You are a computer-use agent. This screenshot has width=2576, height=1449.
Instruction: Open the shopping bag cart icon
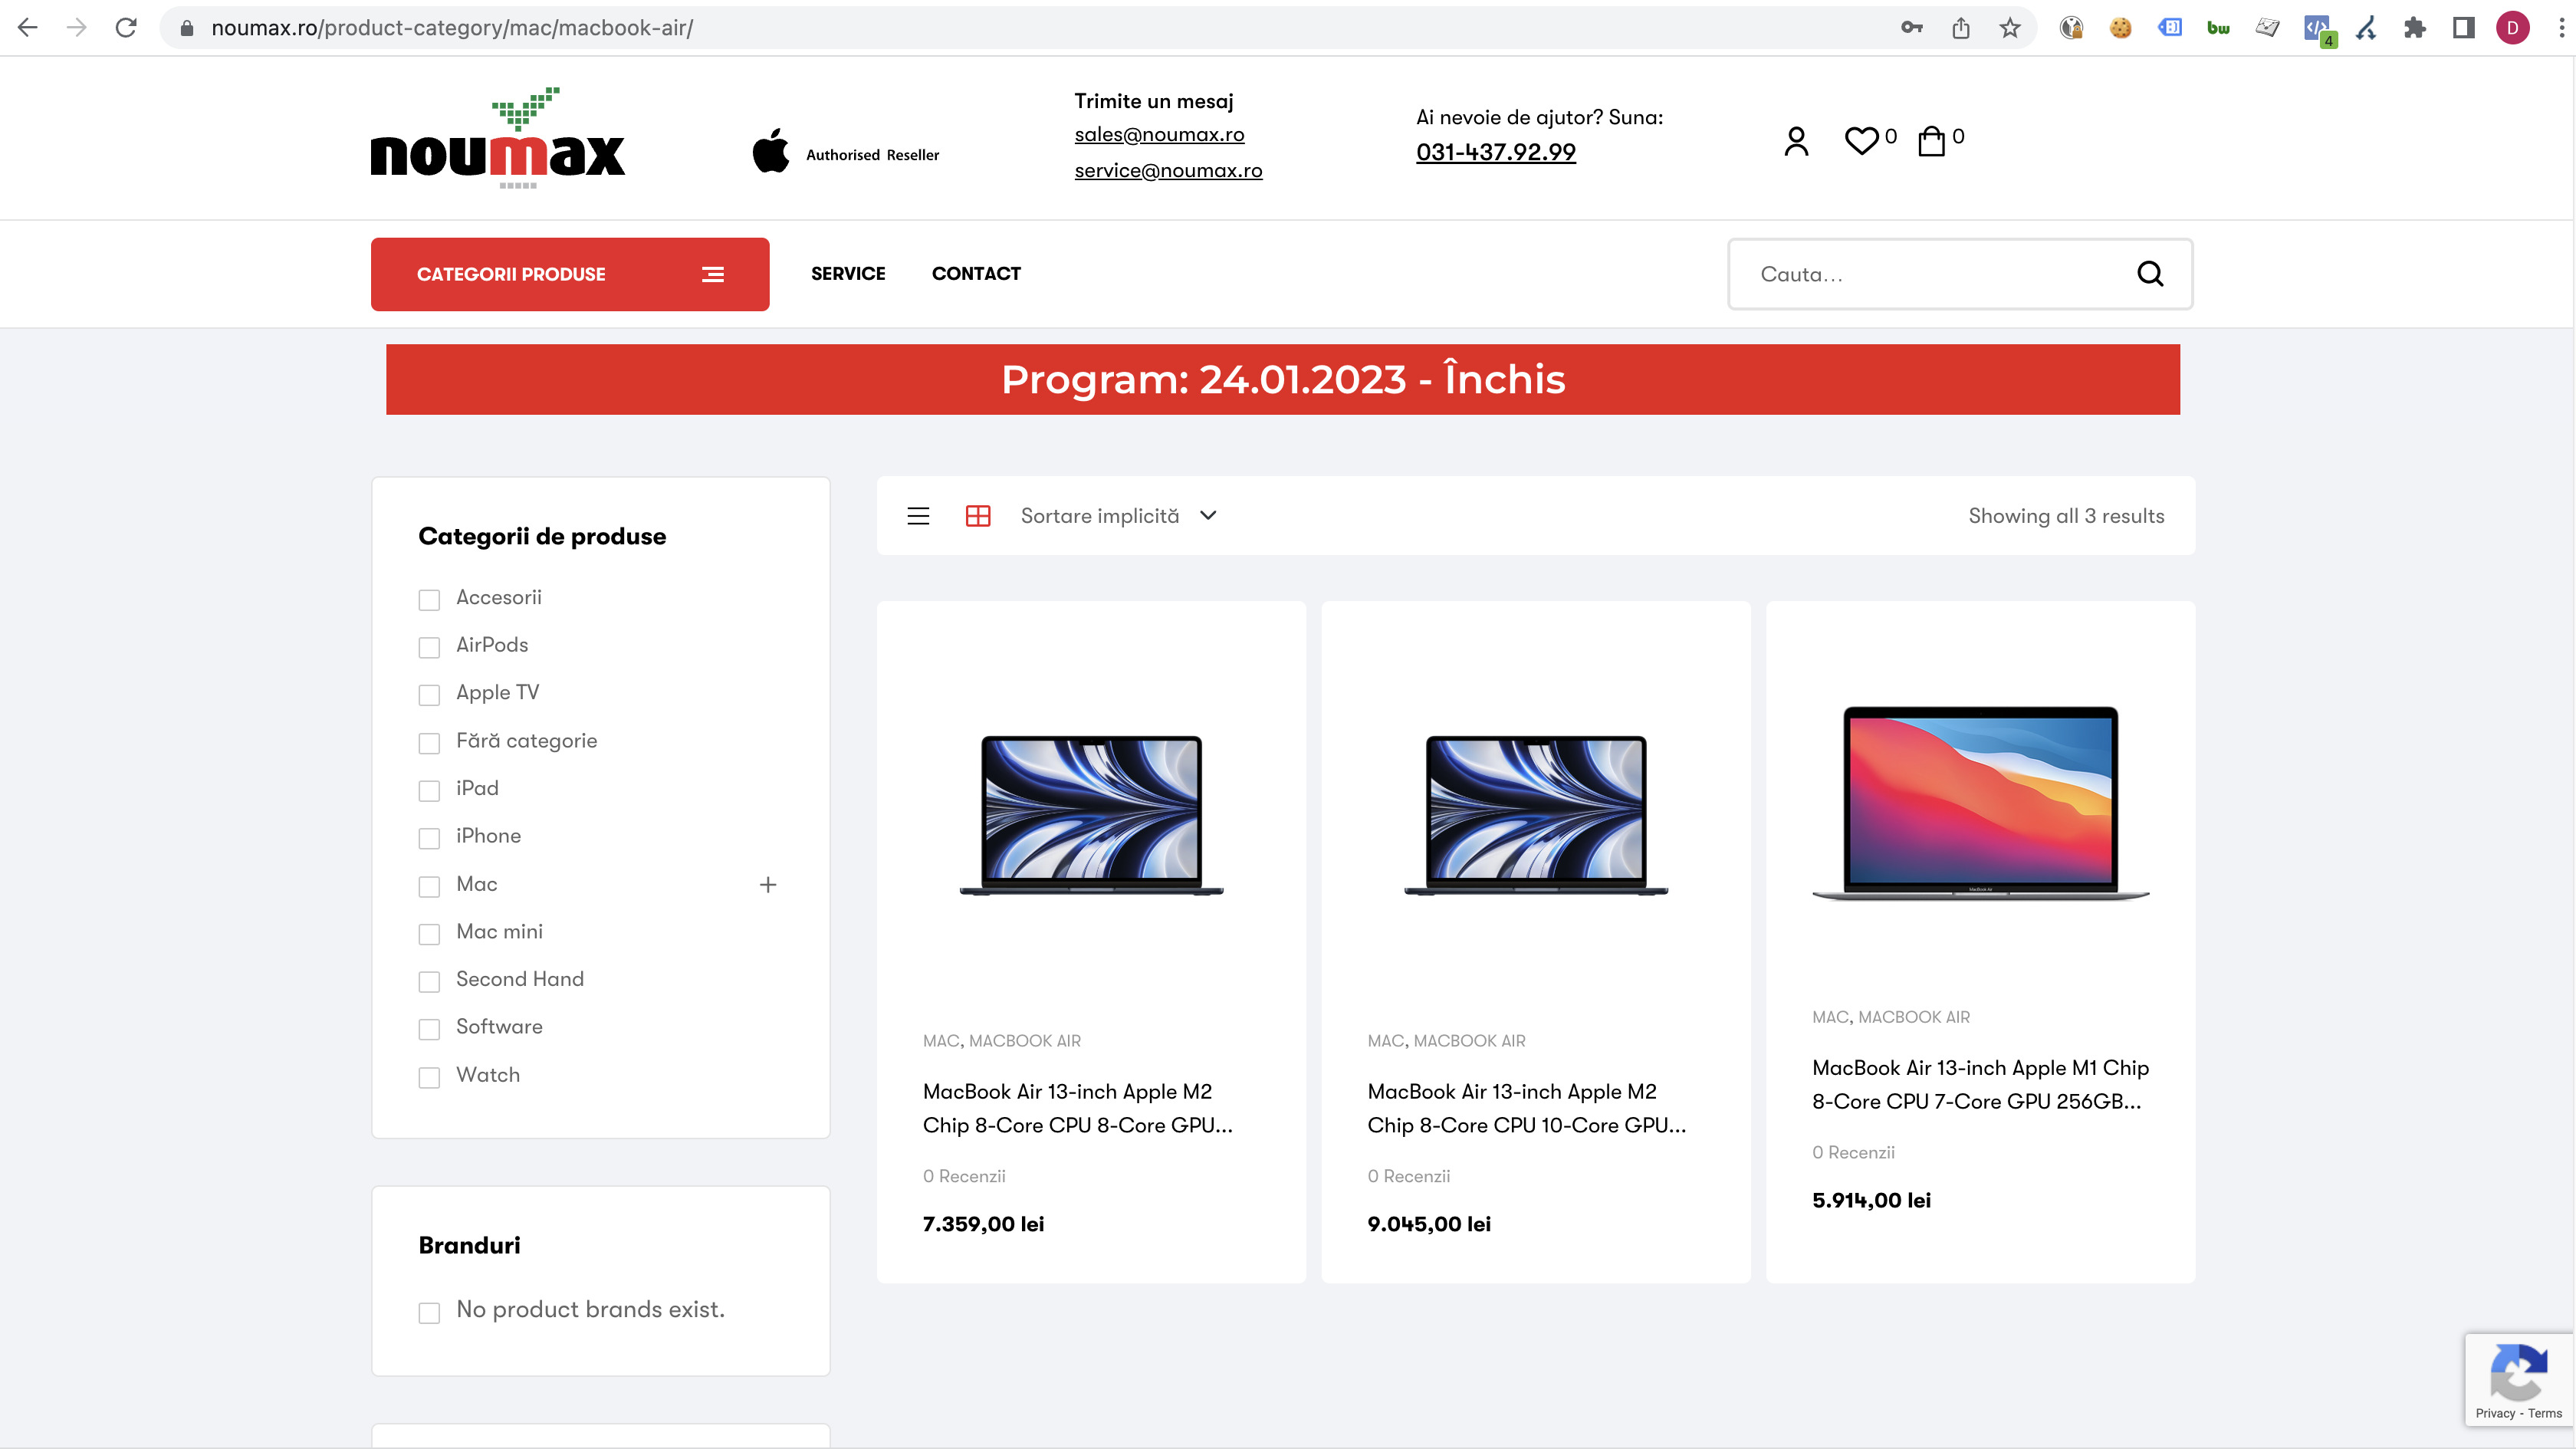click(1931, 140)
